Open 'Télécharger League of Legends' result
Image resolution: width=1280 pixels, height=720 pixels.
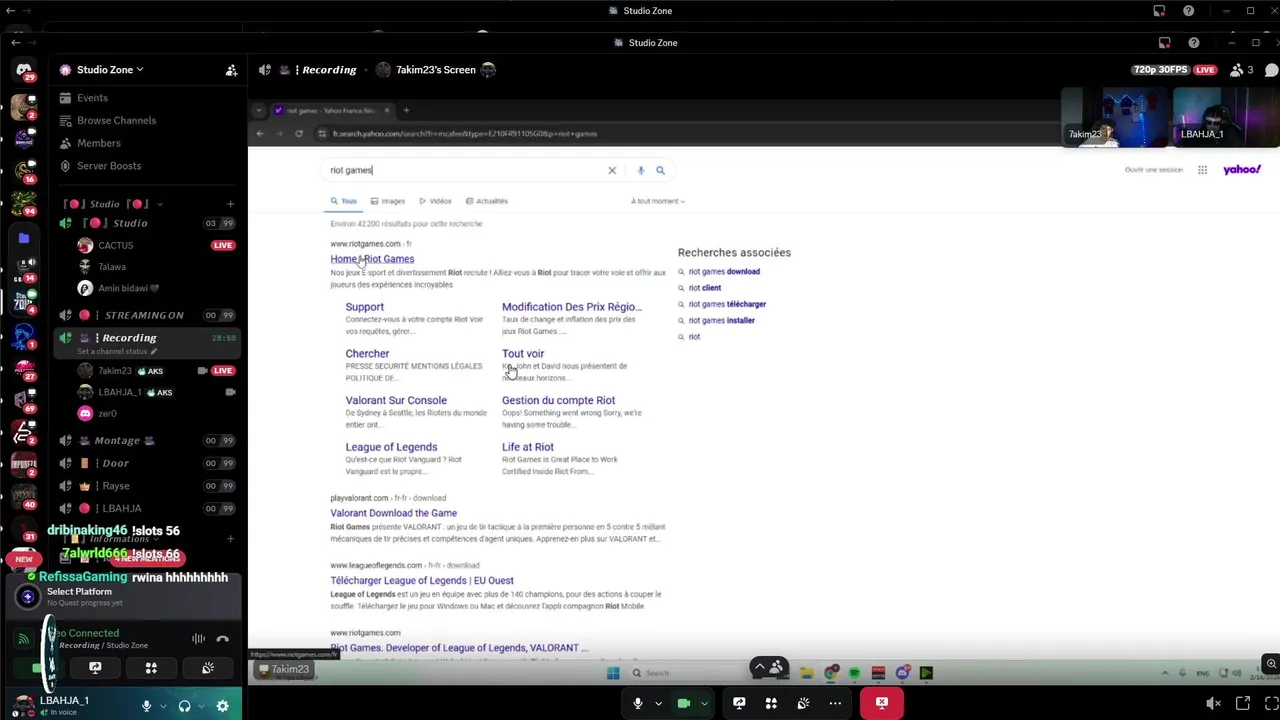pos(422,580)
